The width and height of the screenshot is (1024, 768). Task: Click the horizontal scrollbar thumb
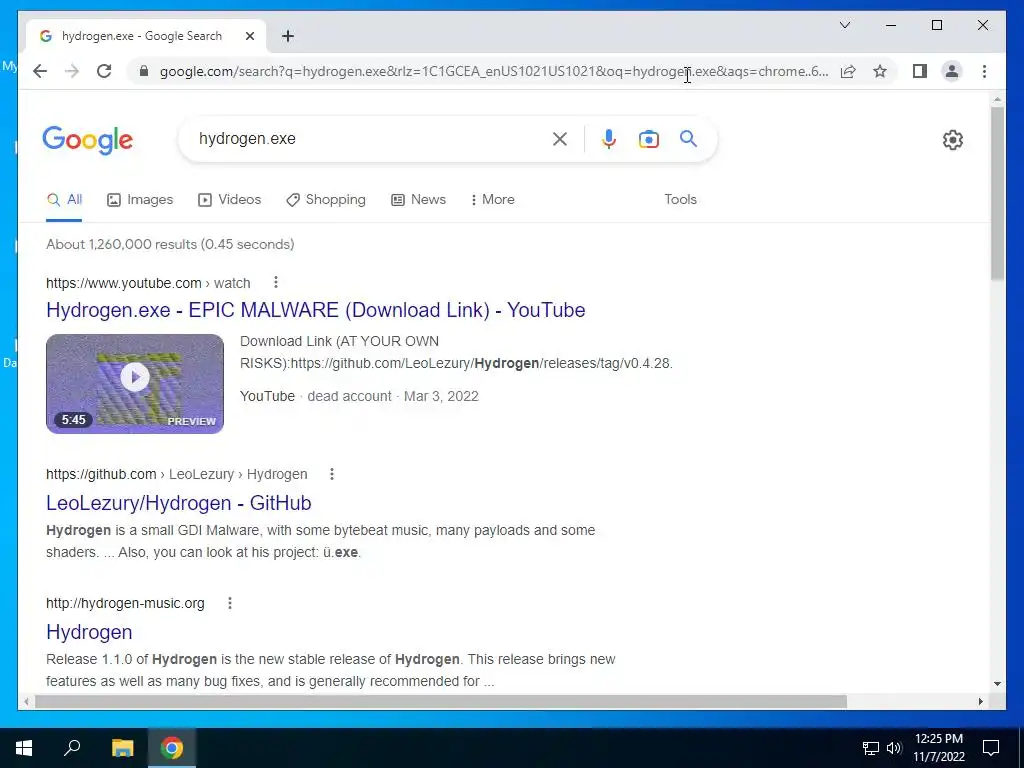point(441,701)
